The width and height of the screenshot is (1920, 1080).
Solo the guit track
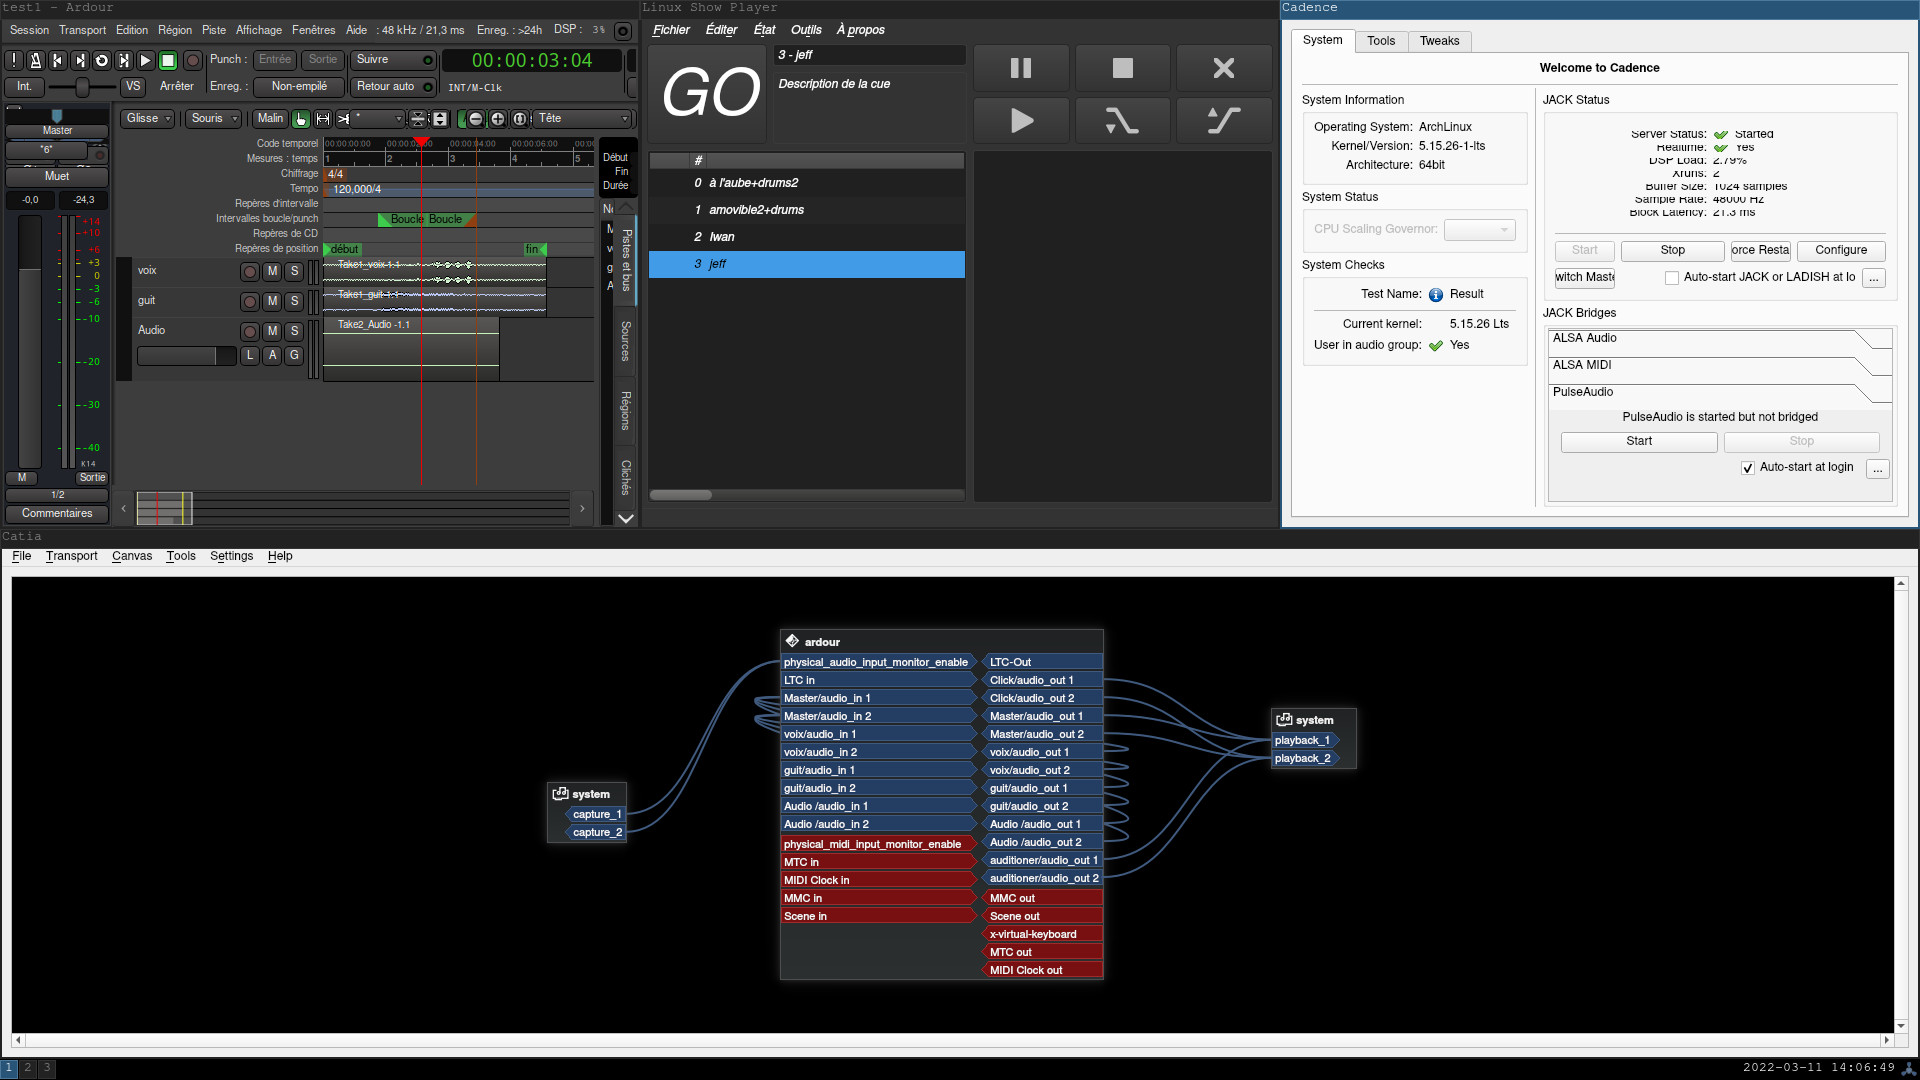(294, 301)
